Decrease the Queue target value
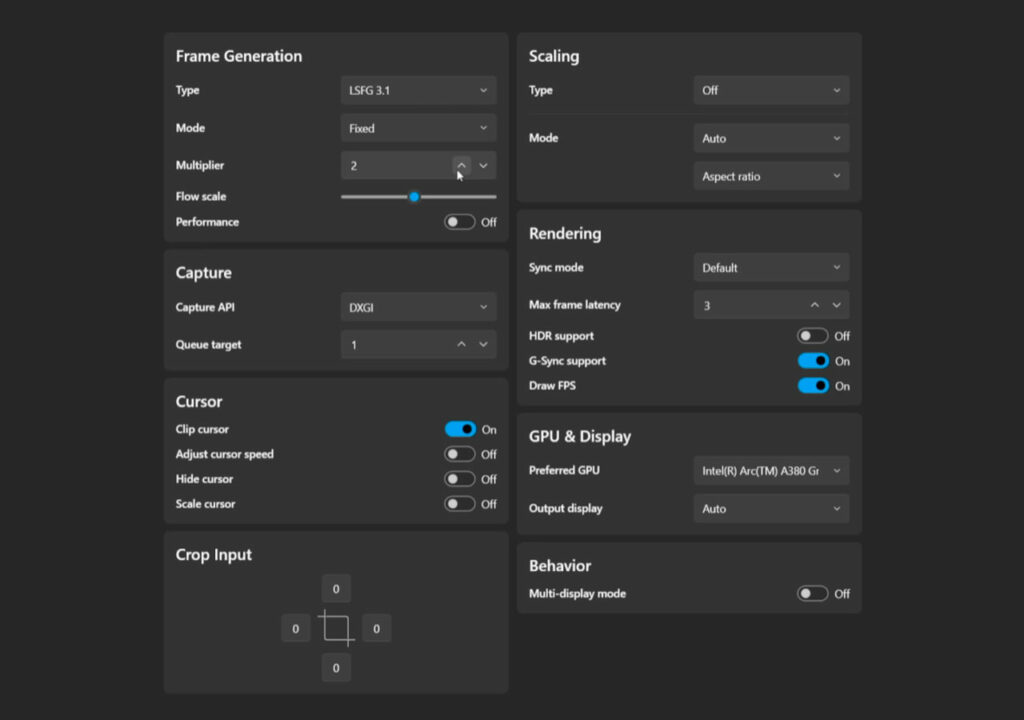The height and width of the screenshot is (720, 1024). 483,345
